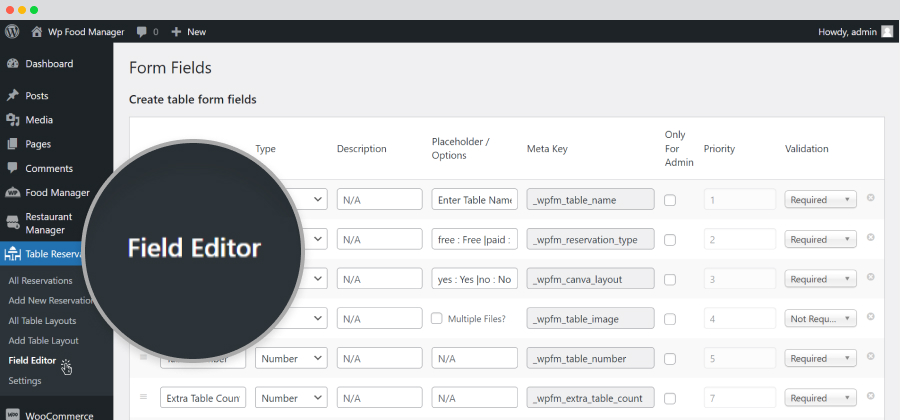
Task: Remove the _wpfm_reservation_type field row
Action: point(871,238)
